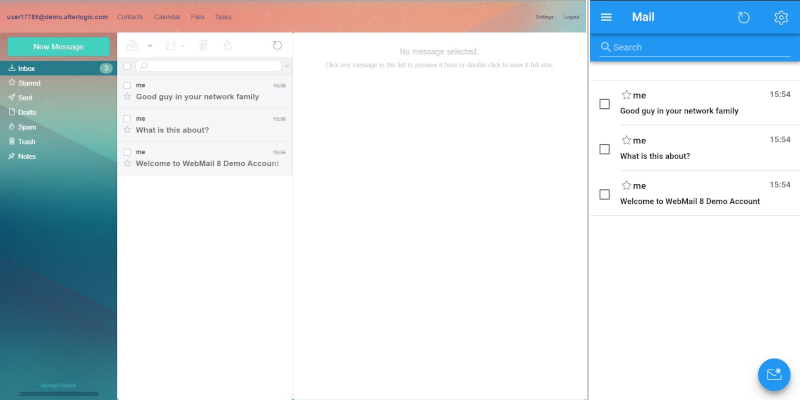This screenshot has height=400, width=800.
Task: Switch to the Files tab
Action: tap(198, 17)
